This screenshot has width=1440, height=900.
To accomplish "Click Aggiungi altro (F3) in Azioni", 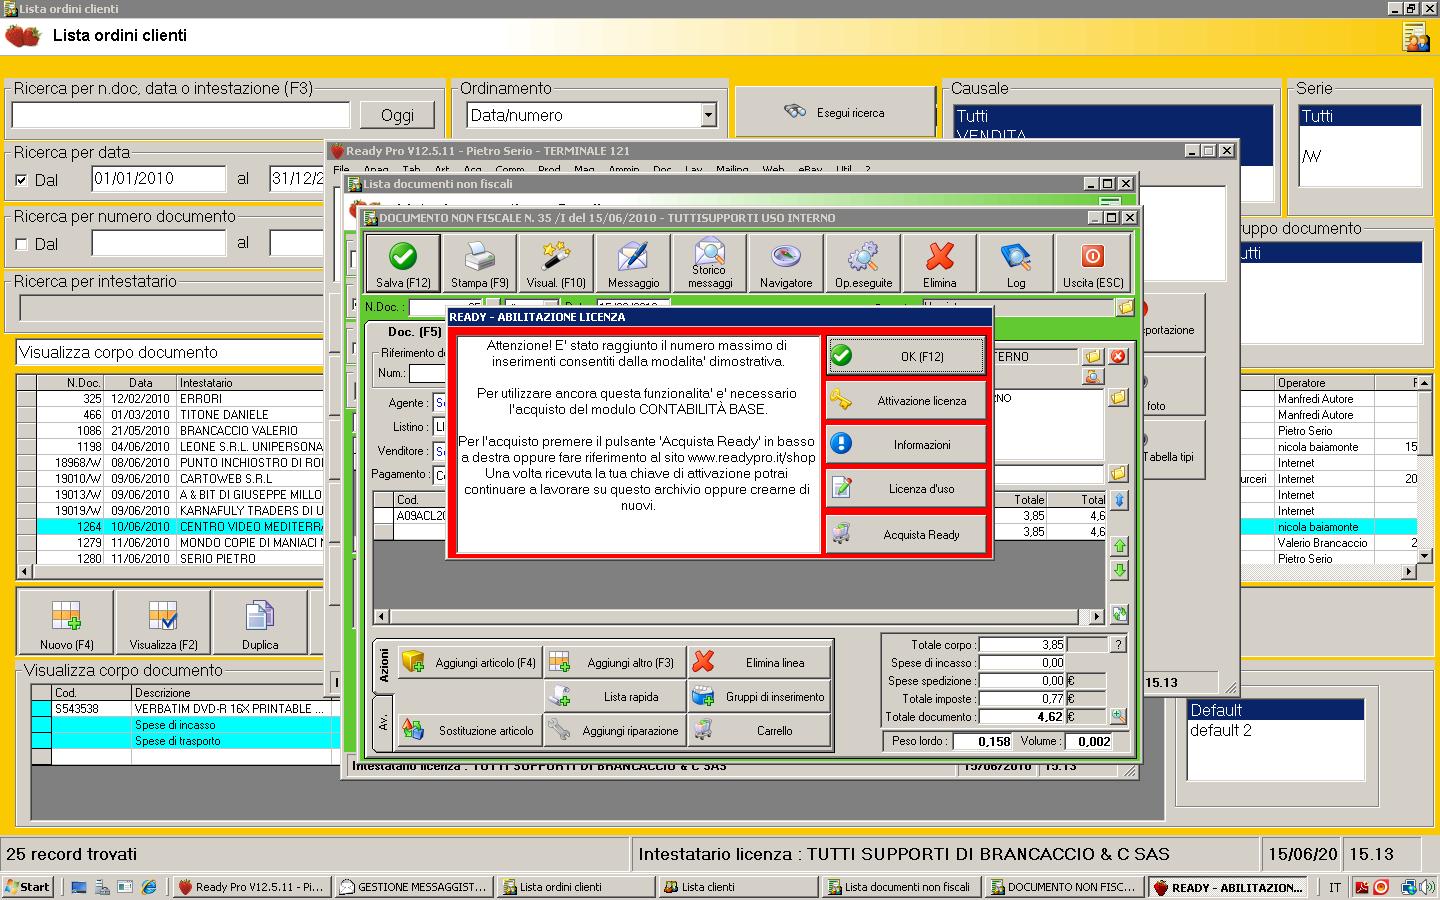I will [x=615, y=662].
